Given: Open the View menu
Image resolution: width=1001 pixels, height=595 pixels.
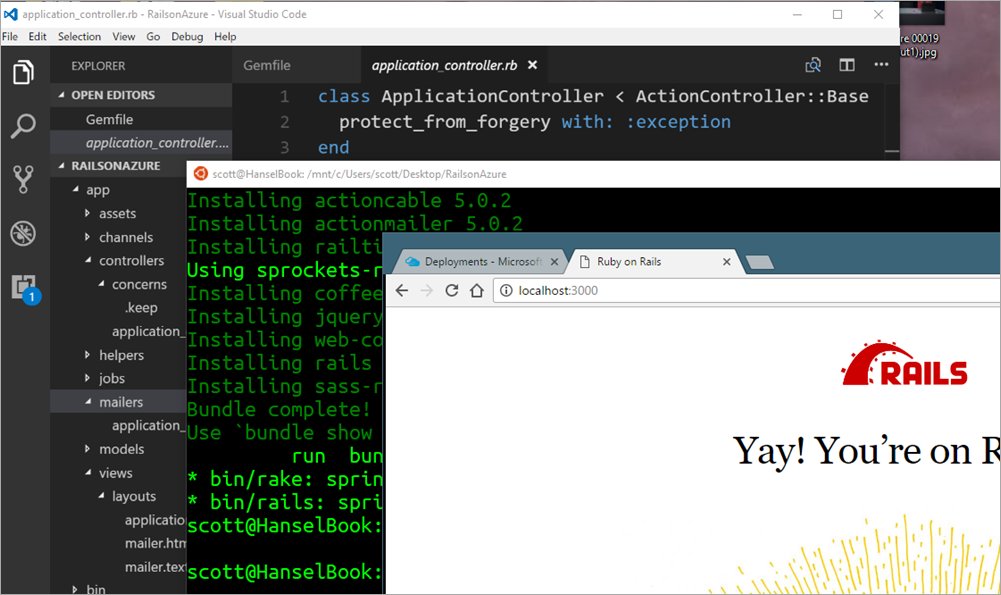Looking at the screenshot, I should pyautogui.click(x=124, y=36).
